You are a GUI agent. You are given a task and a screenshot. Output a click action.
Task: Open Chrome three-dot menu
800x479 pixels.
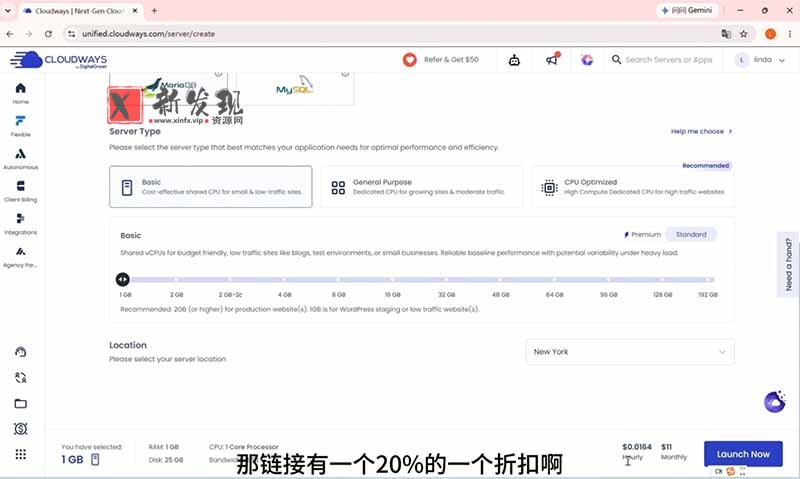click(x=789, y=34)
